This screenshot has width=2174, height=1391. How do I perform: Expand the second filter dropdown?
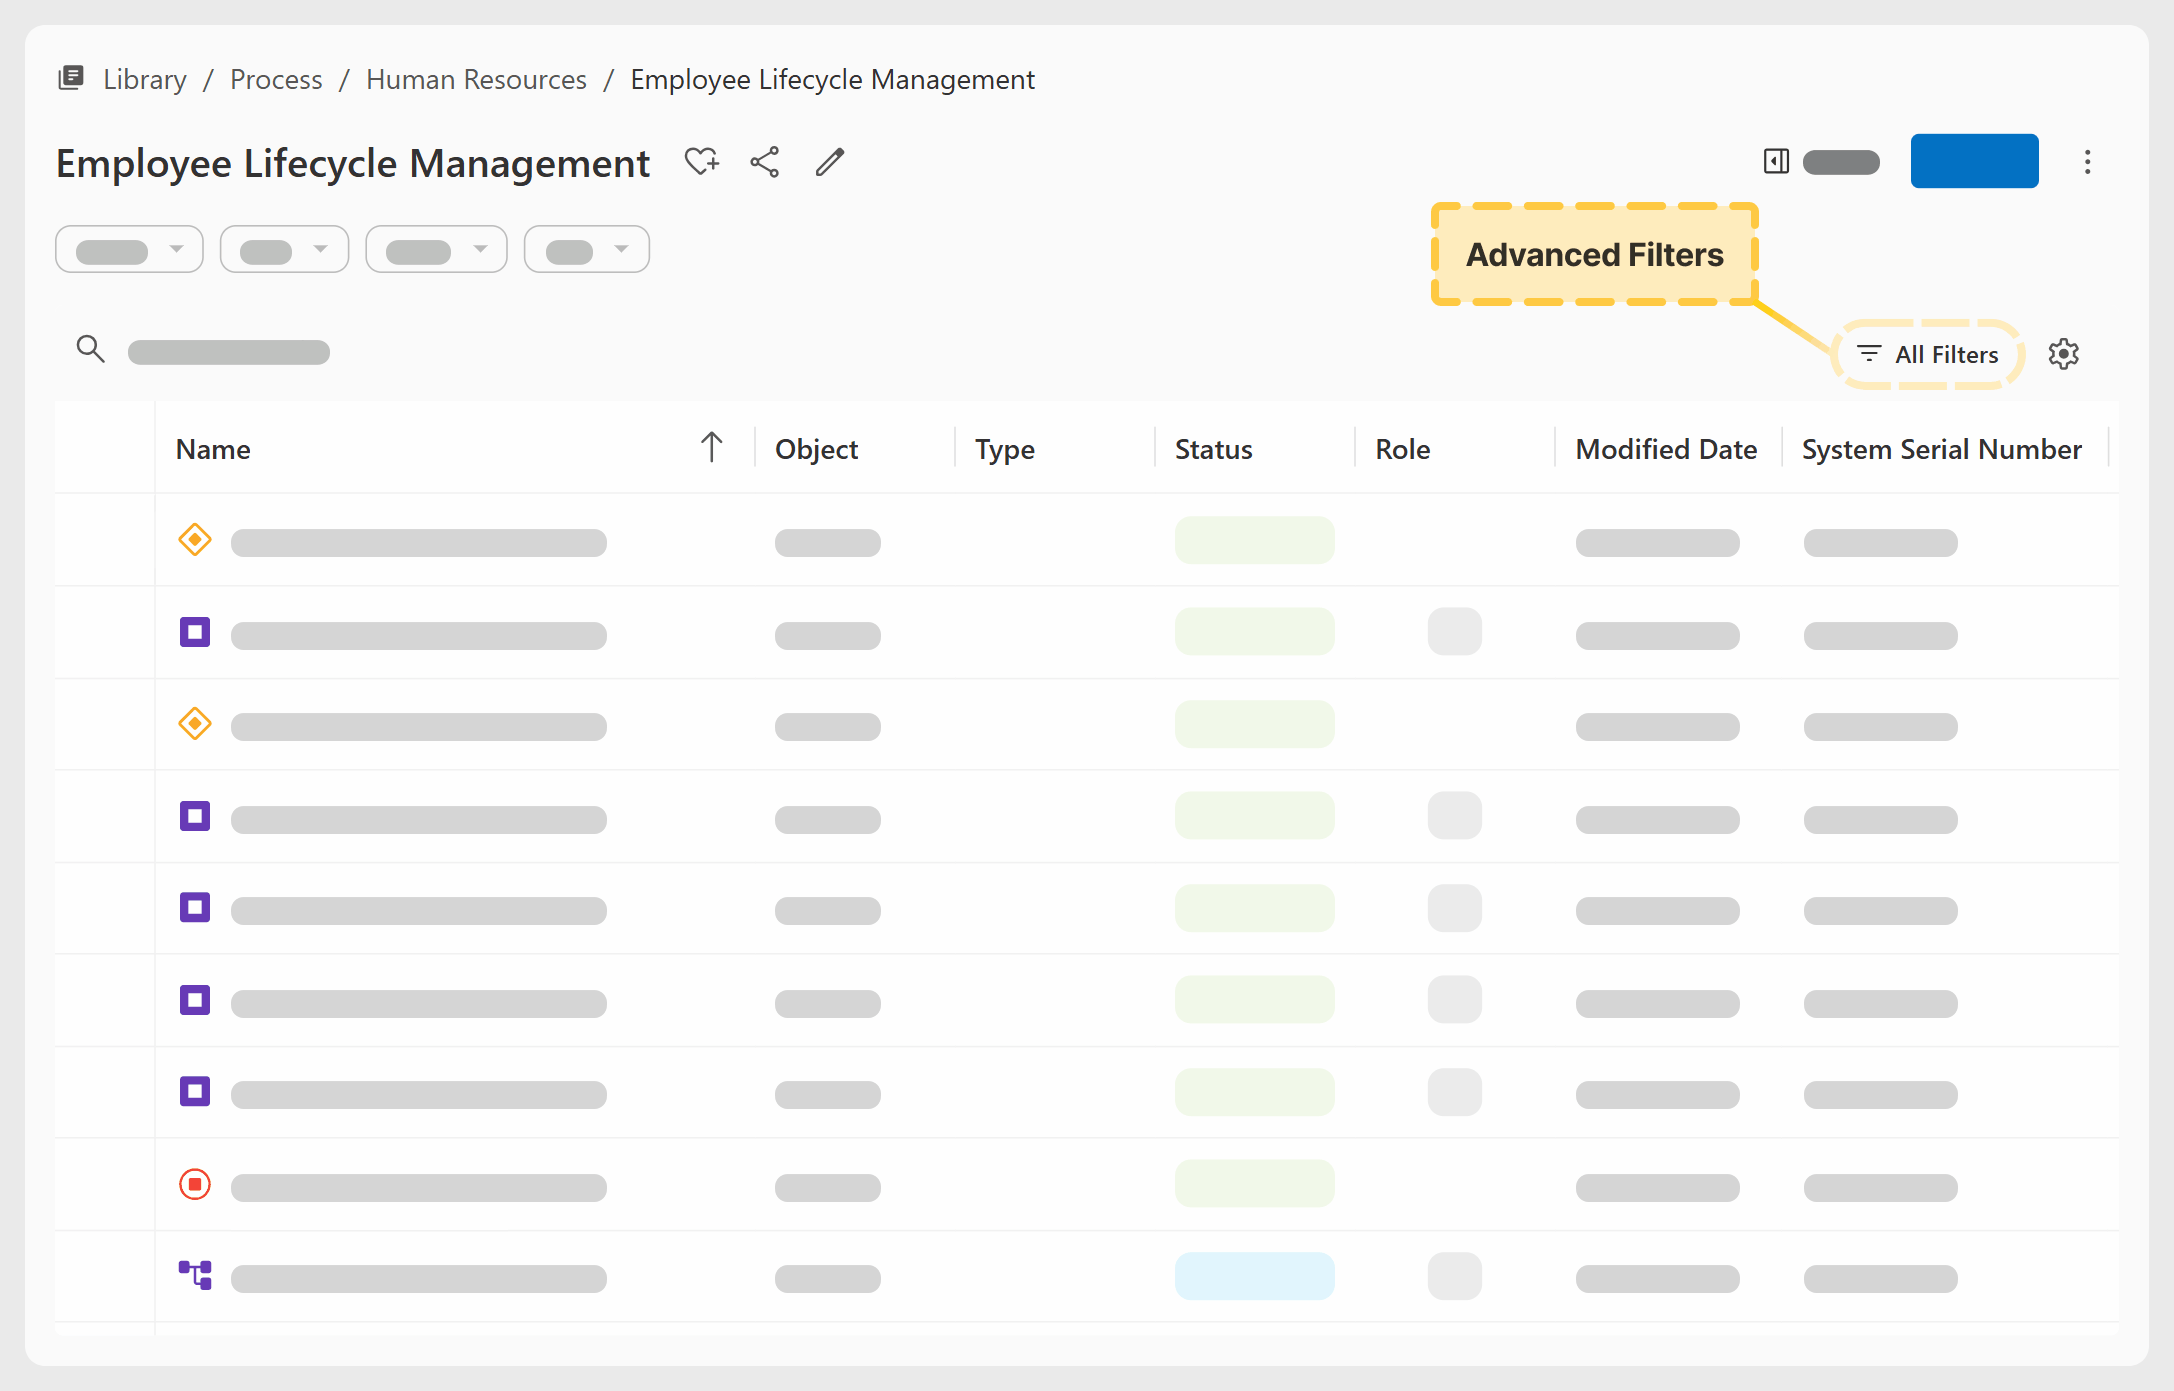pos(284,250)
